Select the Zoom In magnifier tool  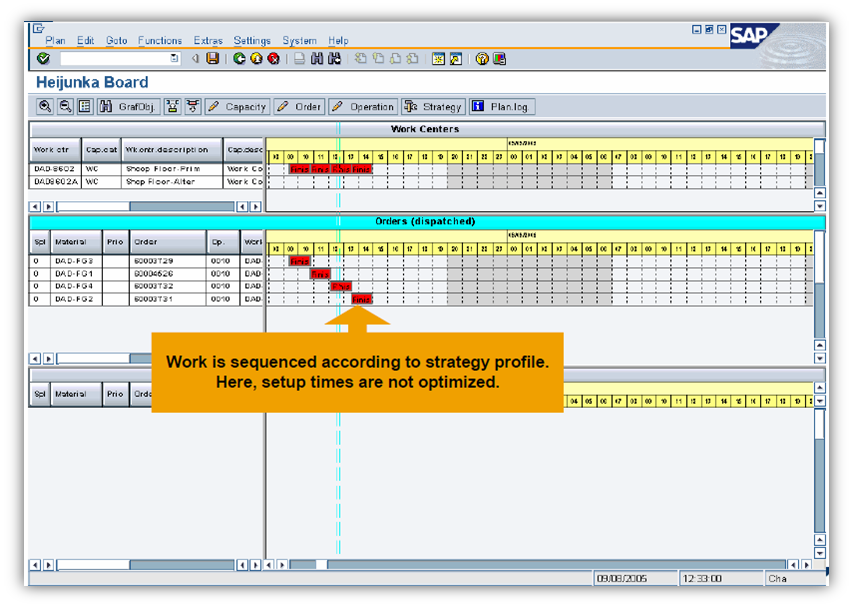45,106
